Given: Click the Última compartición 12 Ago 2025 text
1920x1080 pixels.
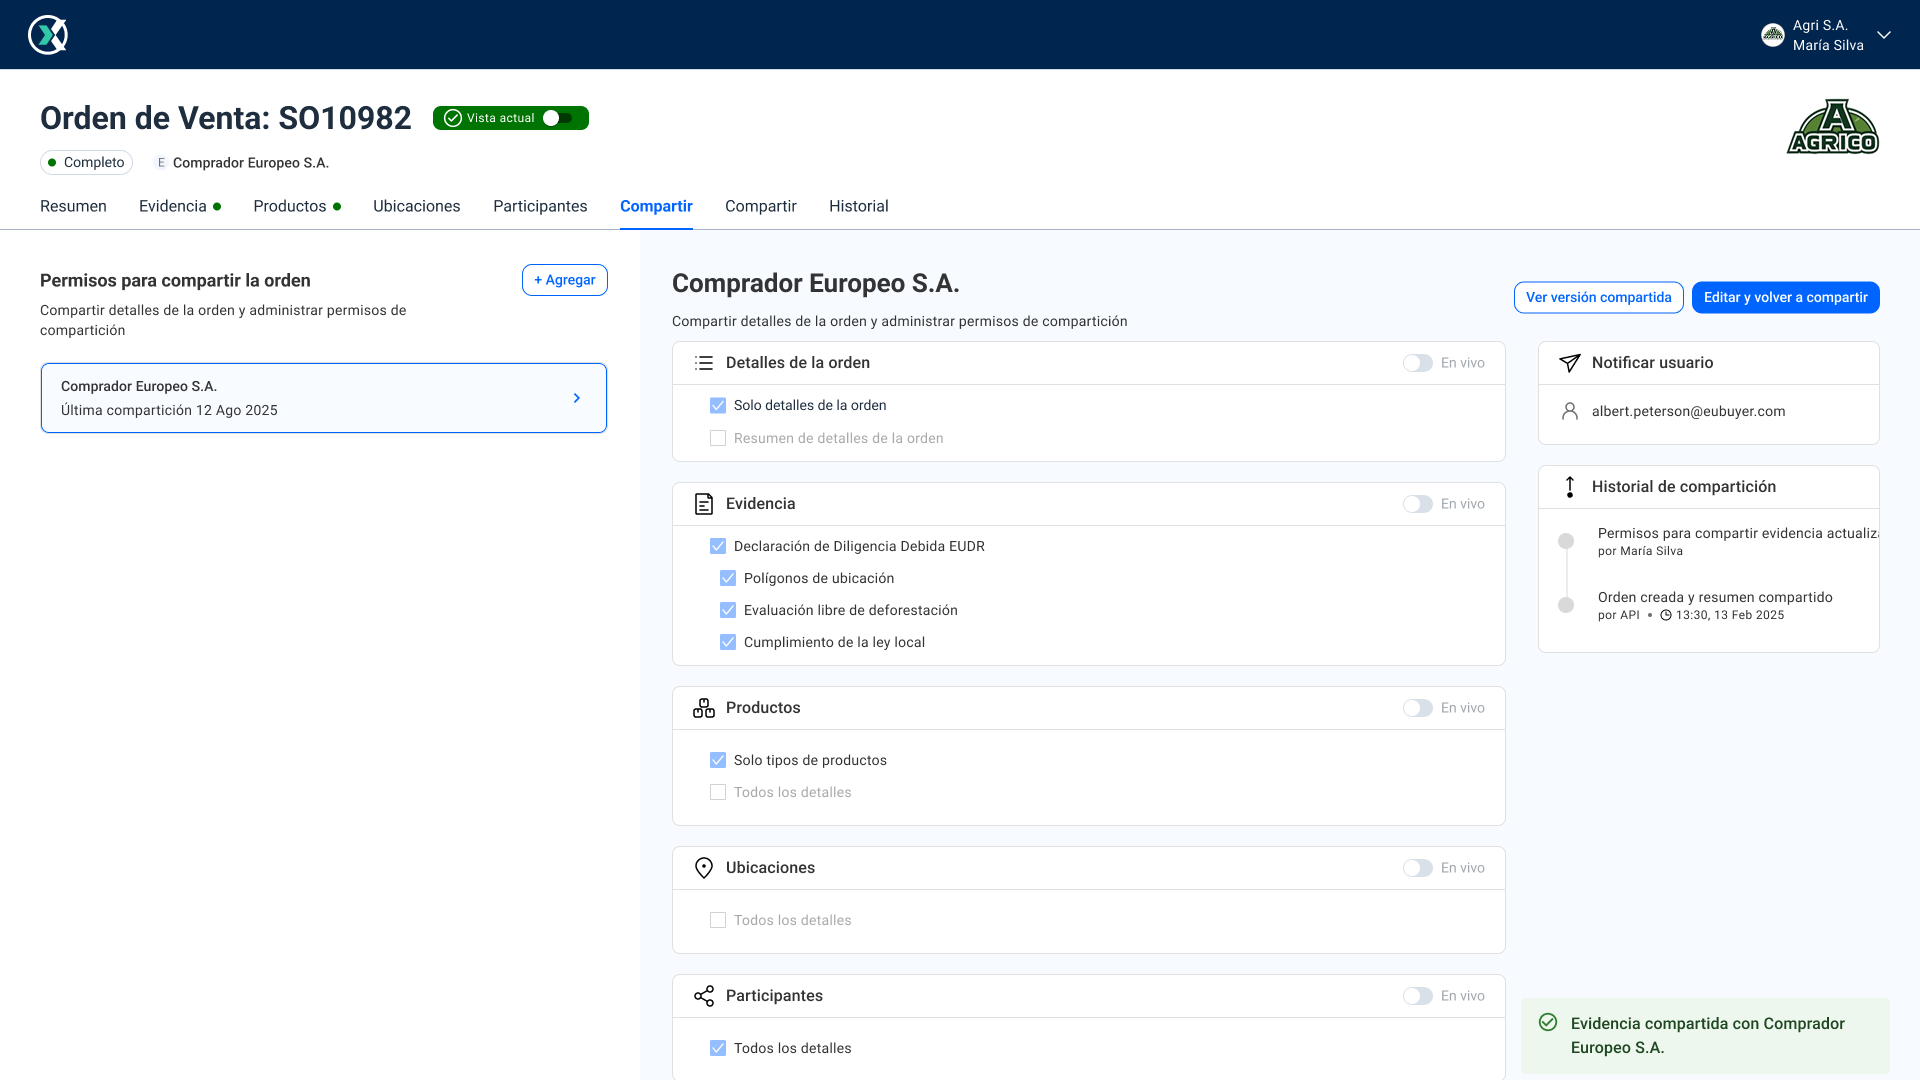Looking at the screenshot, I should [x=169, y=410].
